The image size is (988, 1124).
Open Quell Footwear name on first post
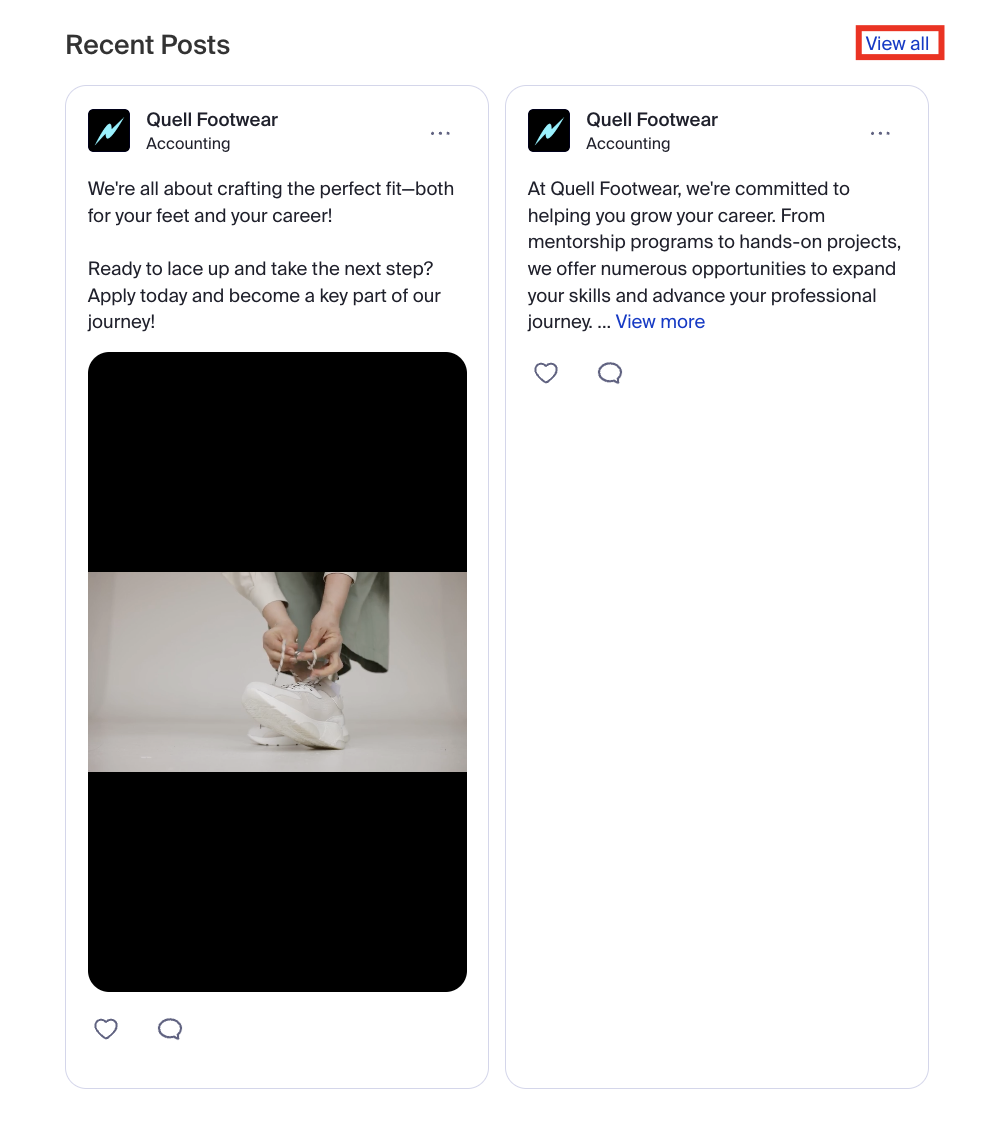tap(212, 120)
